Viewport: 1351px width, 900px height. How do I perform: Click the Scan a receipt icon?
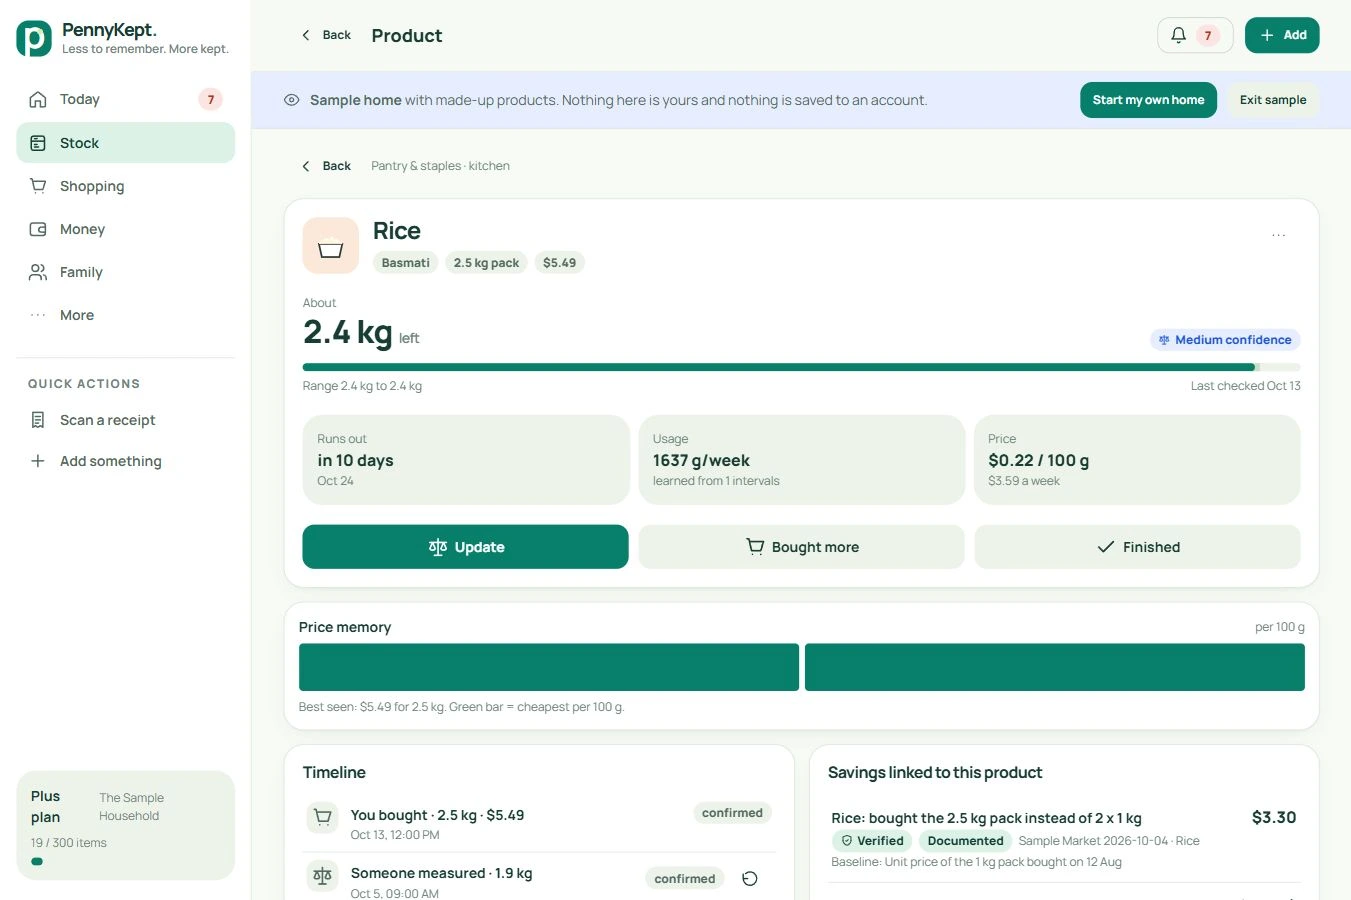(38, 420)
